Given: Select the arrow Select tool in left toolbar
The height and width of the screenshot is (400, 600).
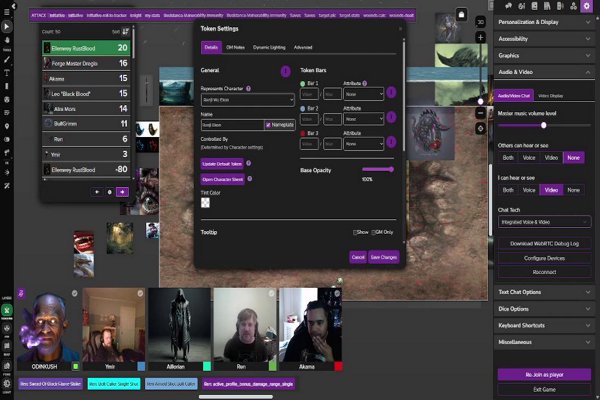Looking at the screenshot, I should coord(7,26).
